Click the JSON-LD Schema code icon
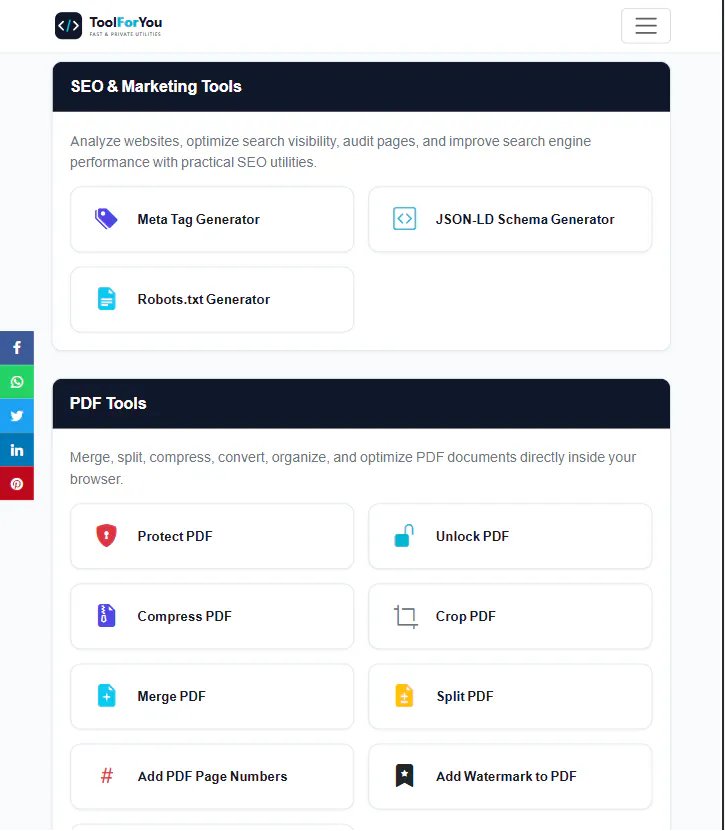The image size is (725, 831). click(x=404, y=219)
